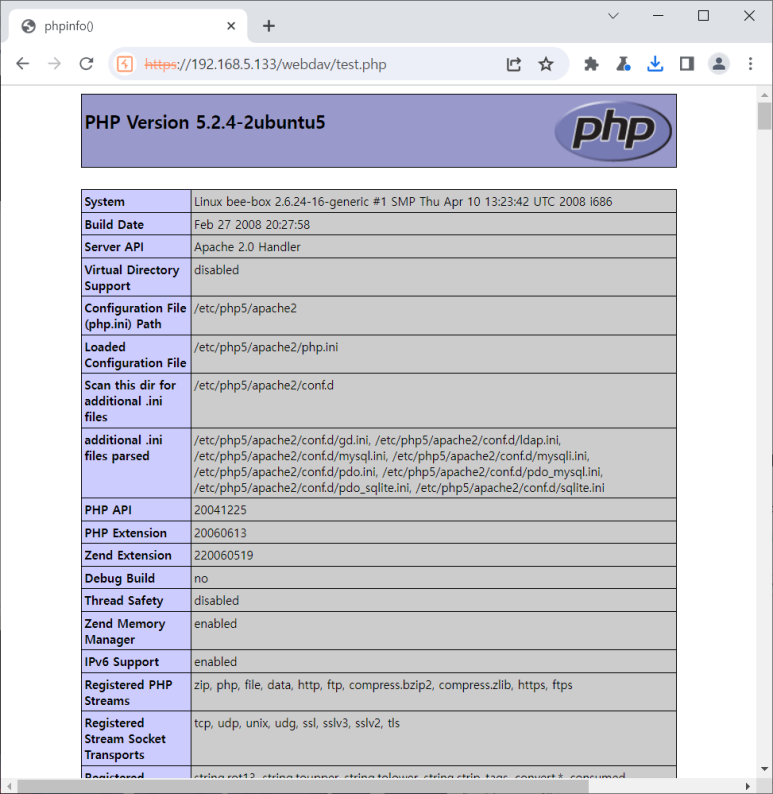Click the 'Registered Stream Socket Transports' label
This screenshot has height=794, width=773.
[125, 739]
